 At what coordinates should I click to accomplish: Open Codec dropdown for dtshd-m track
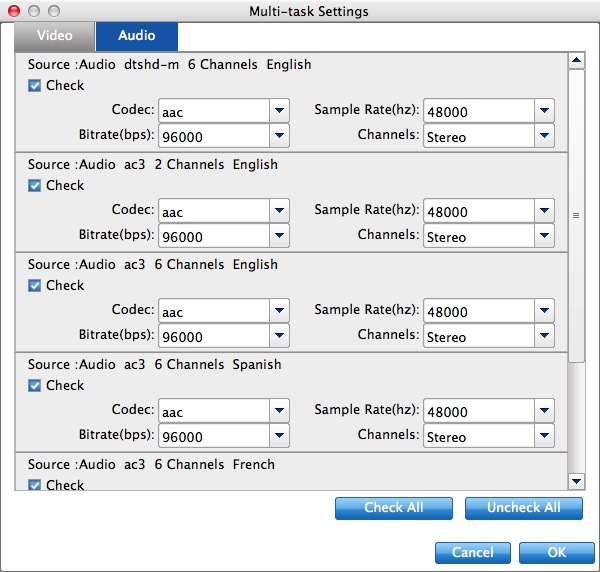pos(279,110)
